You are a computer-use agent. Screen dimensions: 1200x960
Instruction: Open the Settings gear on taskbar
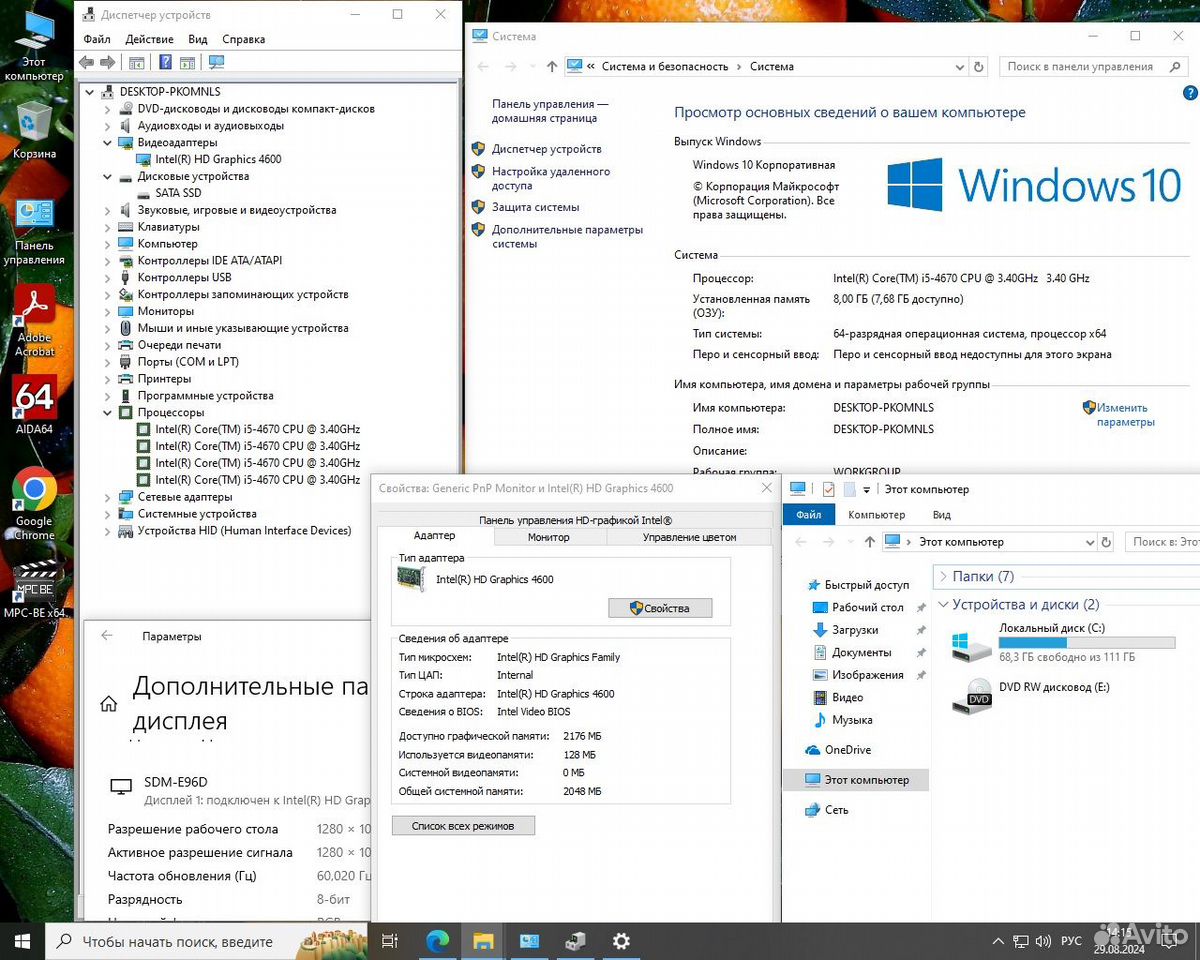tap(621, 941)
